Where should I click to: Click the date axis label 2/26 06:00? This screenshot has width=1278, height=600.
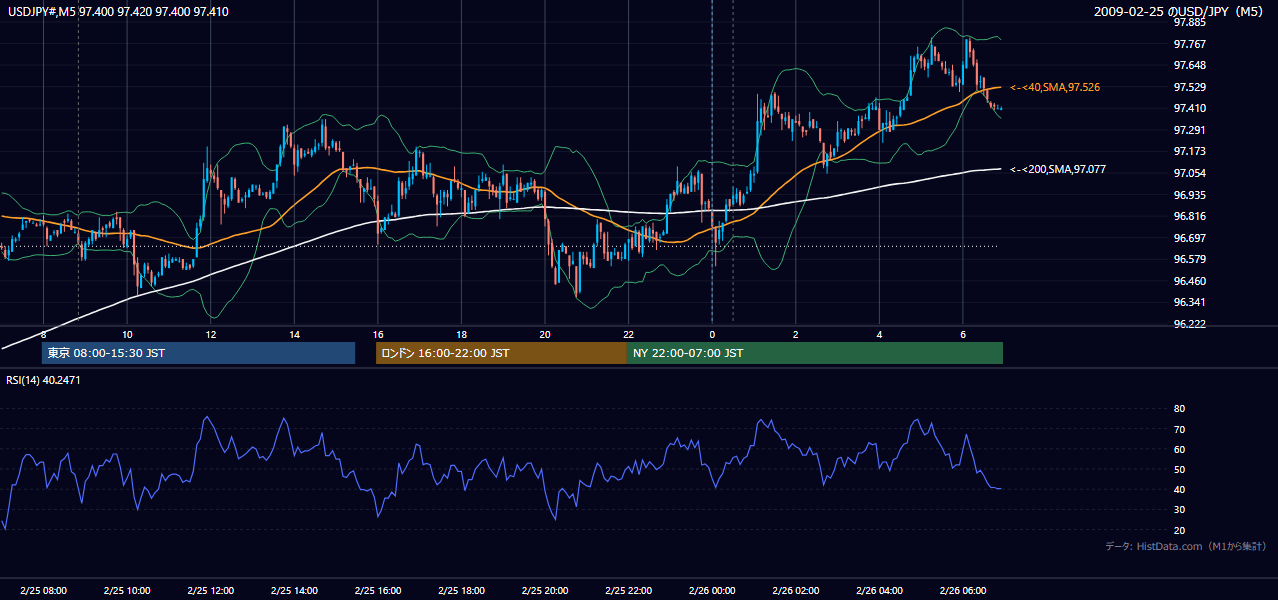pos(962,591)
